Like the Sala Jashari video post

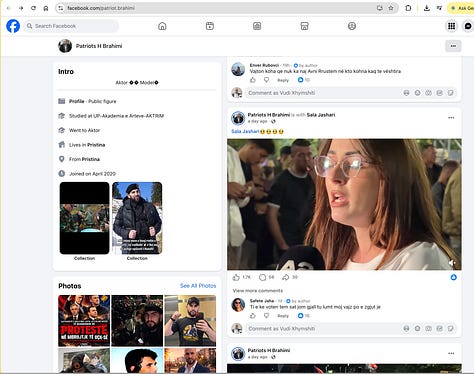point(236,277)
